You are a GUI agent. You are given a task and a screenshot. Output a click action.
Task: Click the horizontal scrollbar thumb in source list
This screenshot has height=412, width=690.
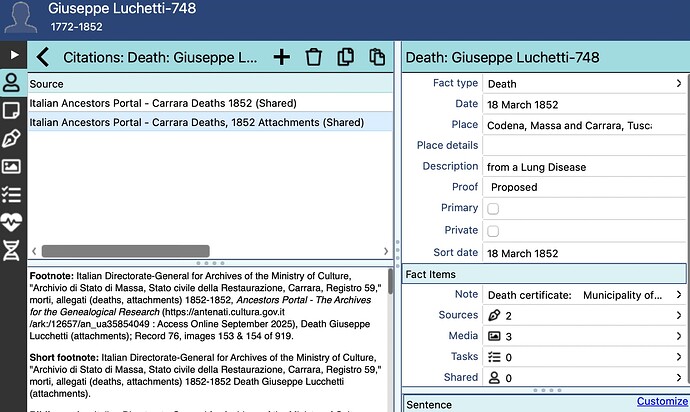125,251
